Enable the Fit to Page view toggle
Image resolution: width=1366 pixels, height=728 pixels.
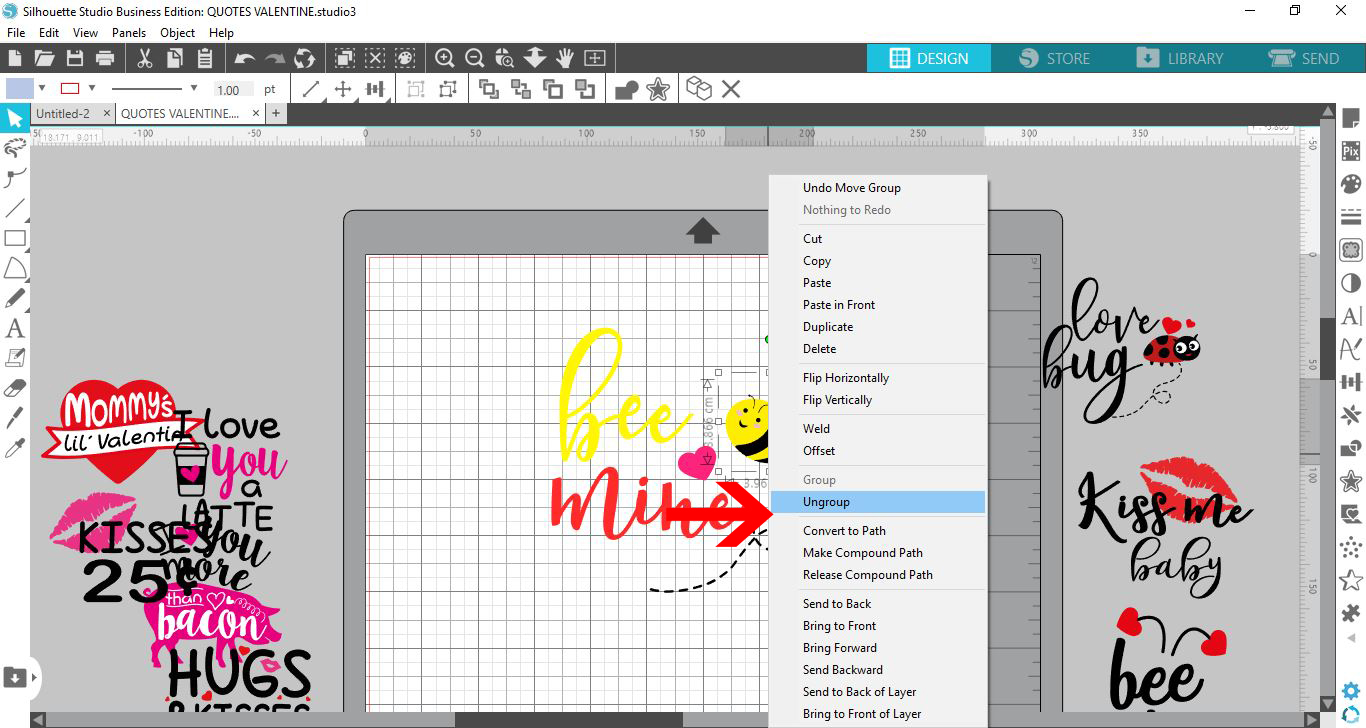coord(594,58)
